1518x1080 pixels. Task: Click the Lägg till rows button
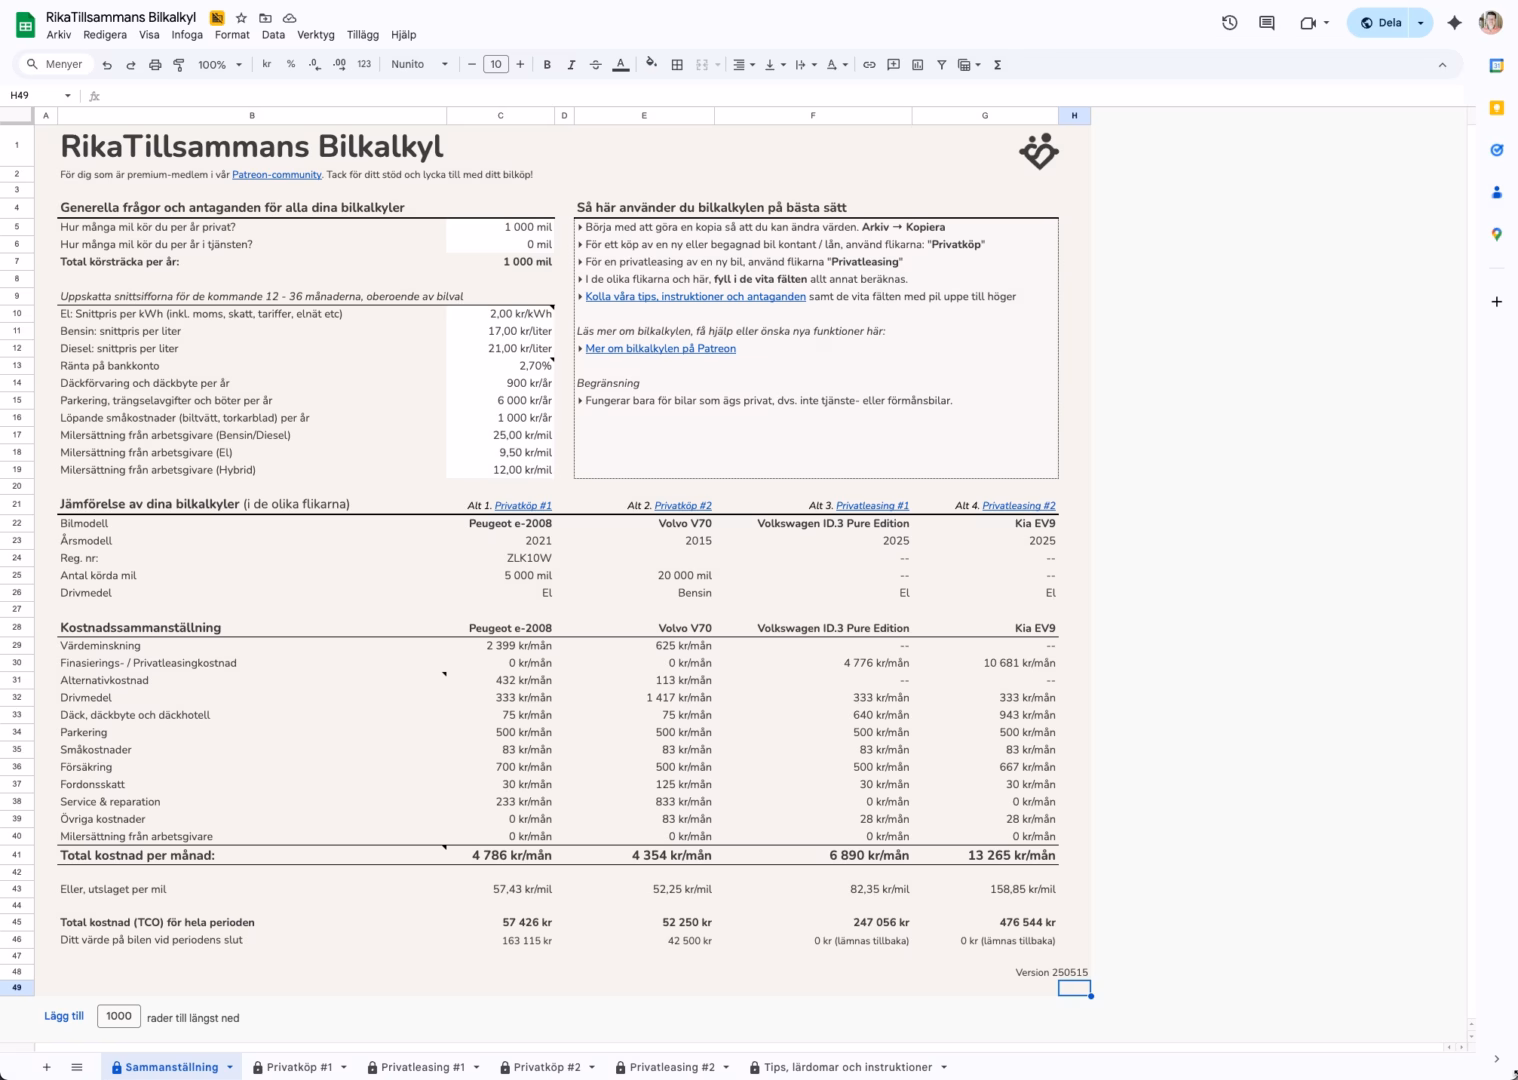pyautogui.click(x=64, y=1016)
